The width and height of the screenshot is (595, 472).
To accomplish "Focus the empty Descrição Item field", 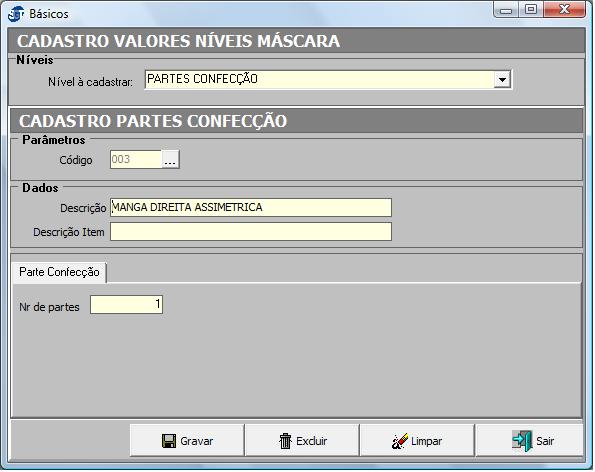I will (x=251, y=231).
